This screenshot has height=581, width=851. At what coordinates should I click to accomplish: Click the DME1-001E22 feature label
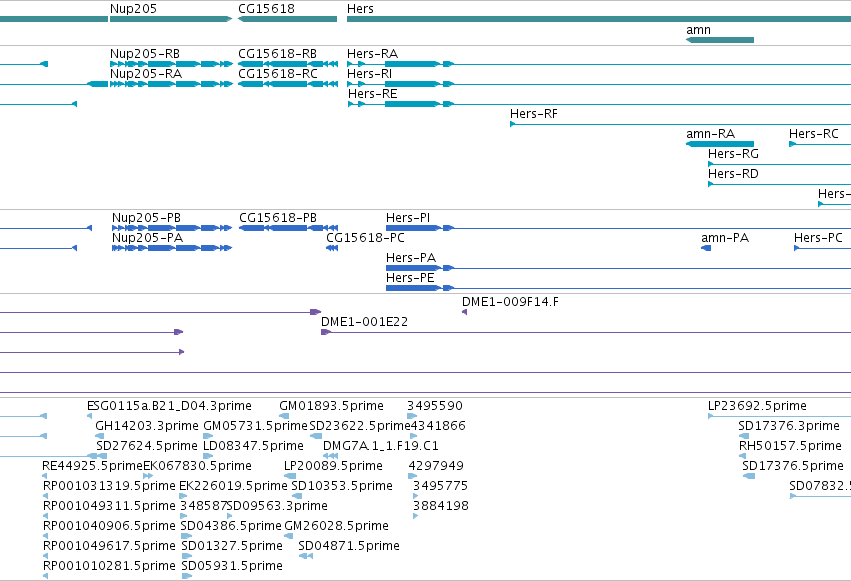point(365,322)
